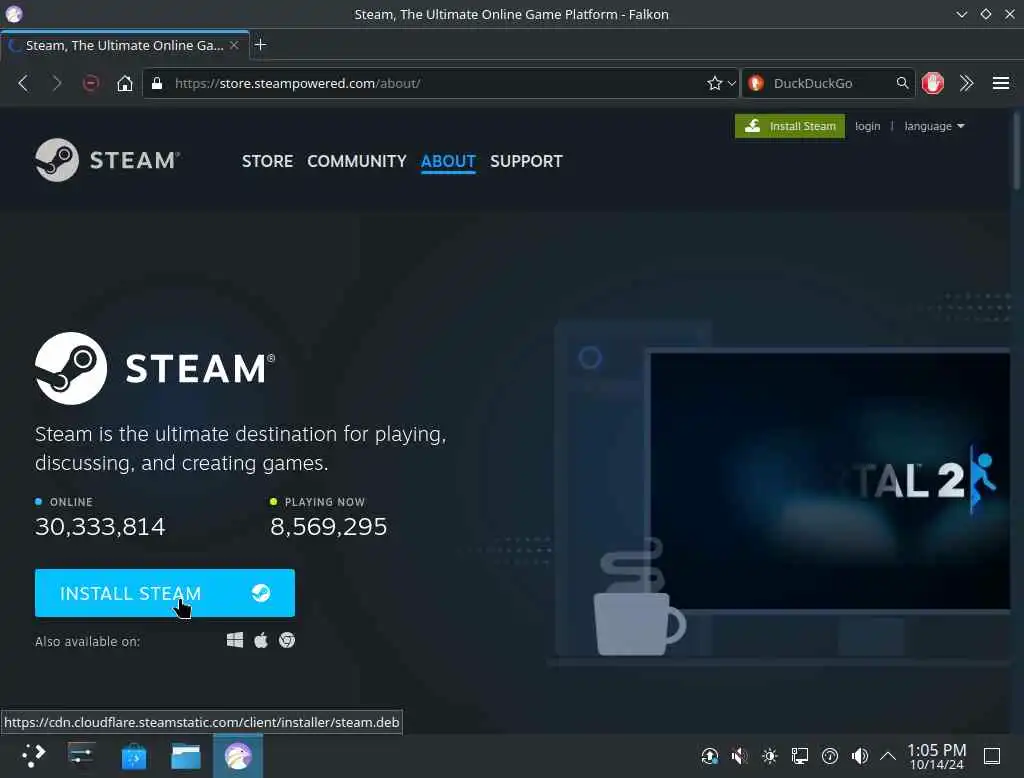
Task: Choose the Windows platform icon
Action: [235, 640]
